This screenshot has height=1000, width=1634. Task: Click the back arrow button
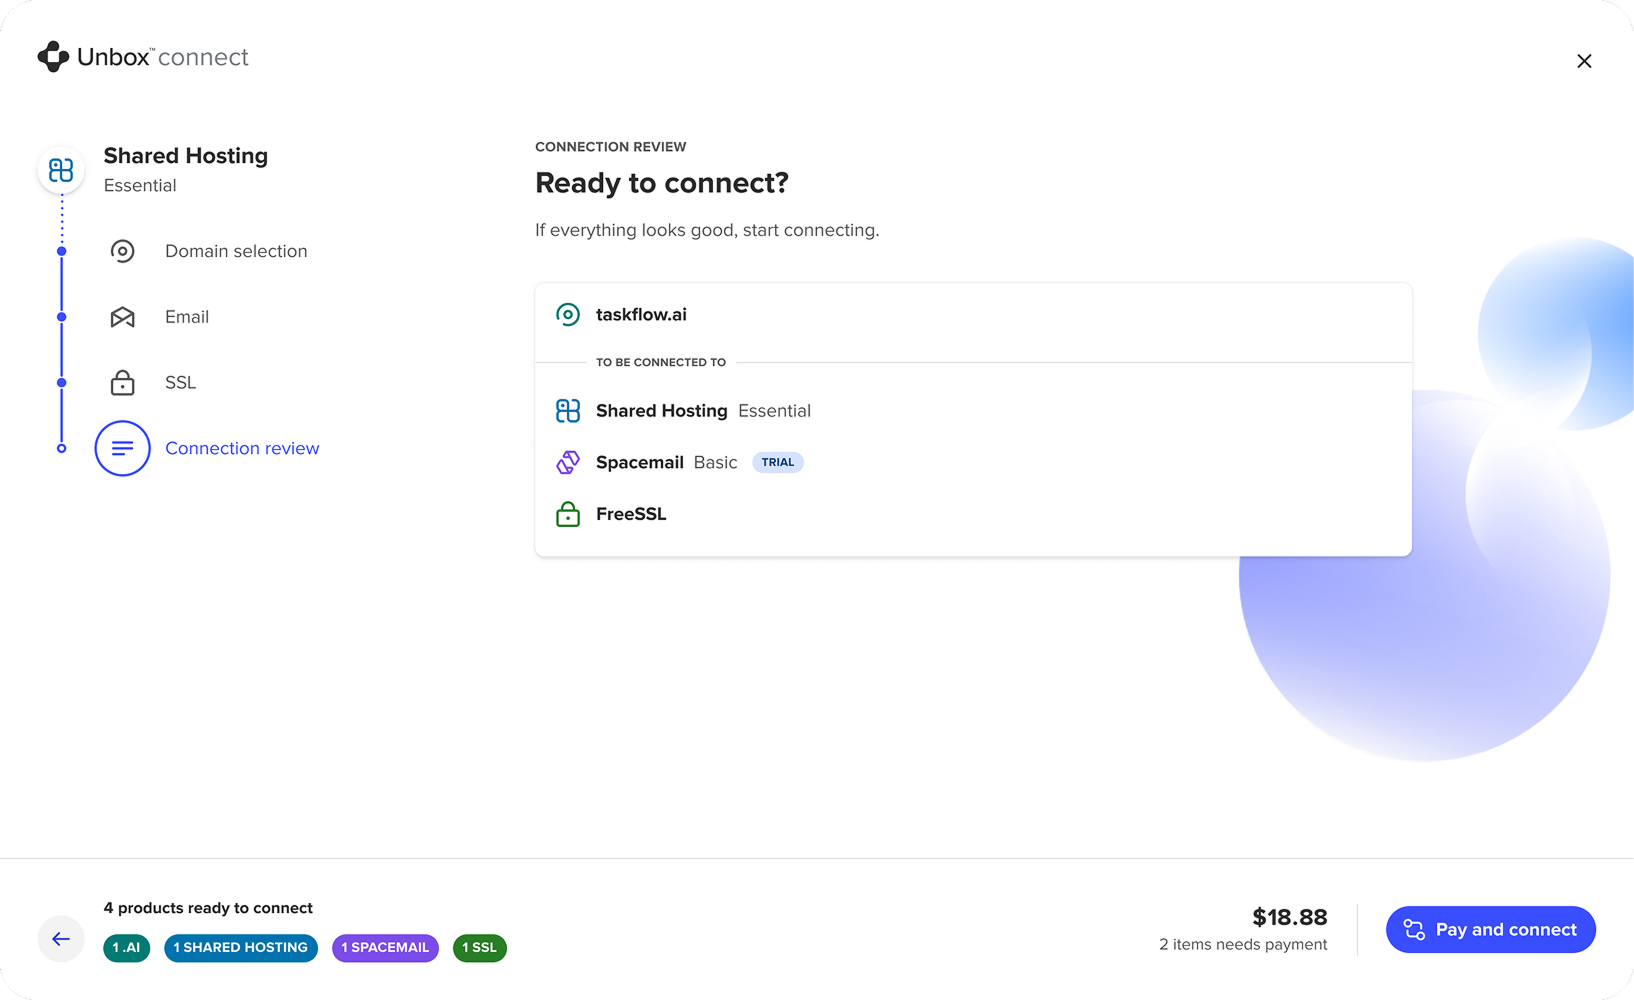tap(61, 939)
